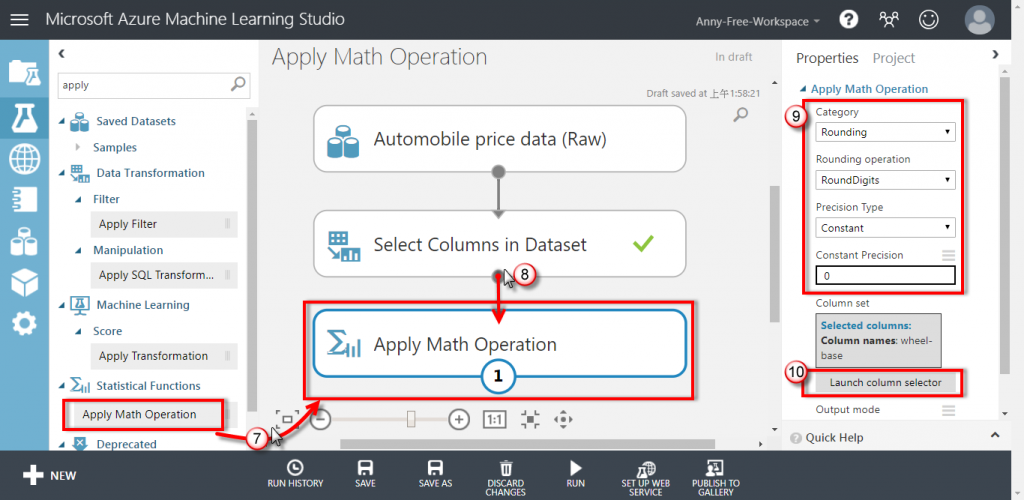Screen dimensions: 1024x500
Task: Open Experiments flask icon in sidebar
Action: pyautogui.click(x=24, y=117)
